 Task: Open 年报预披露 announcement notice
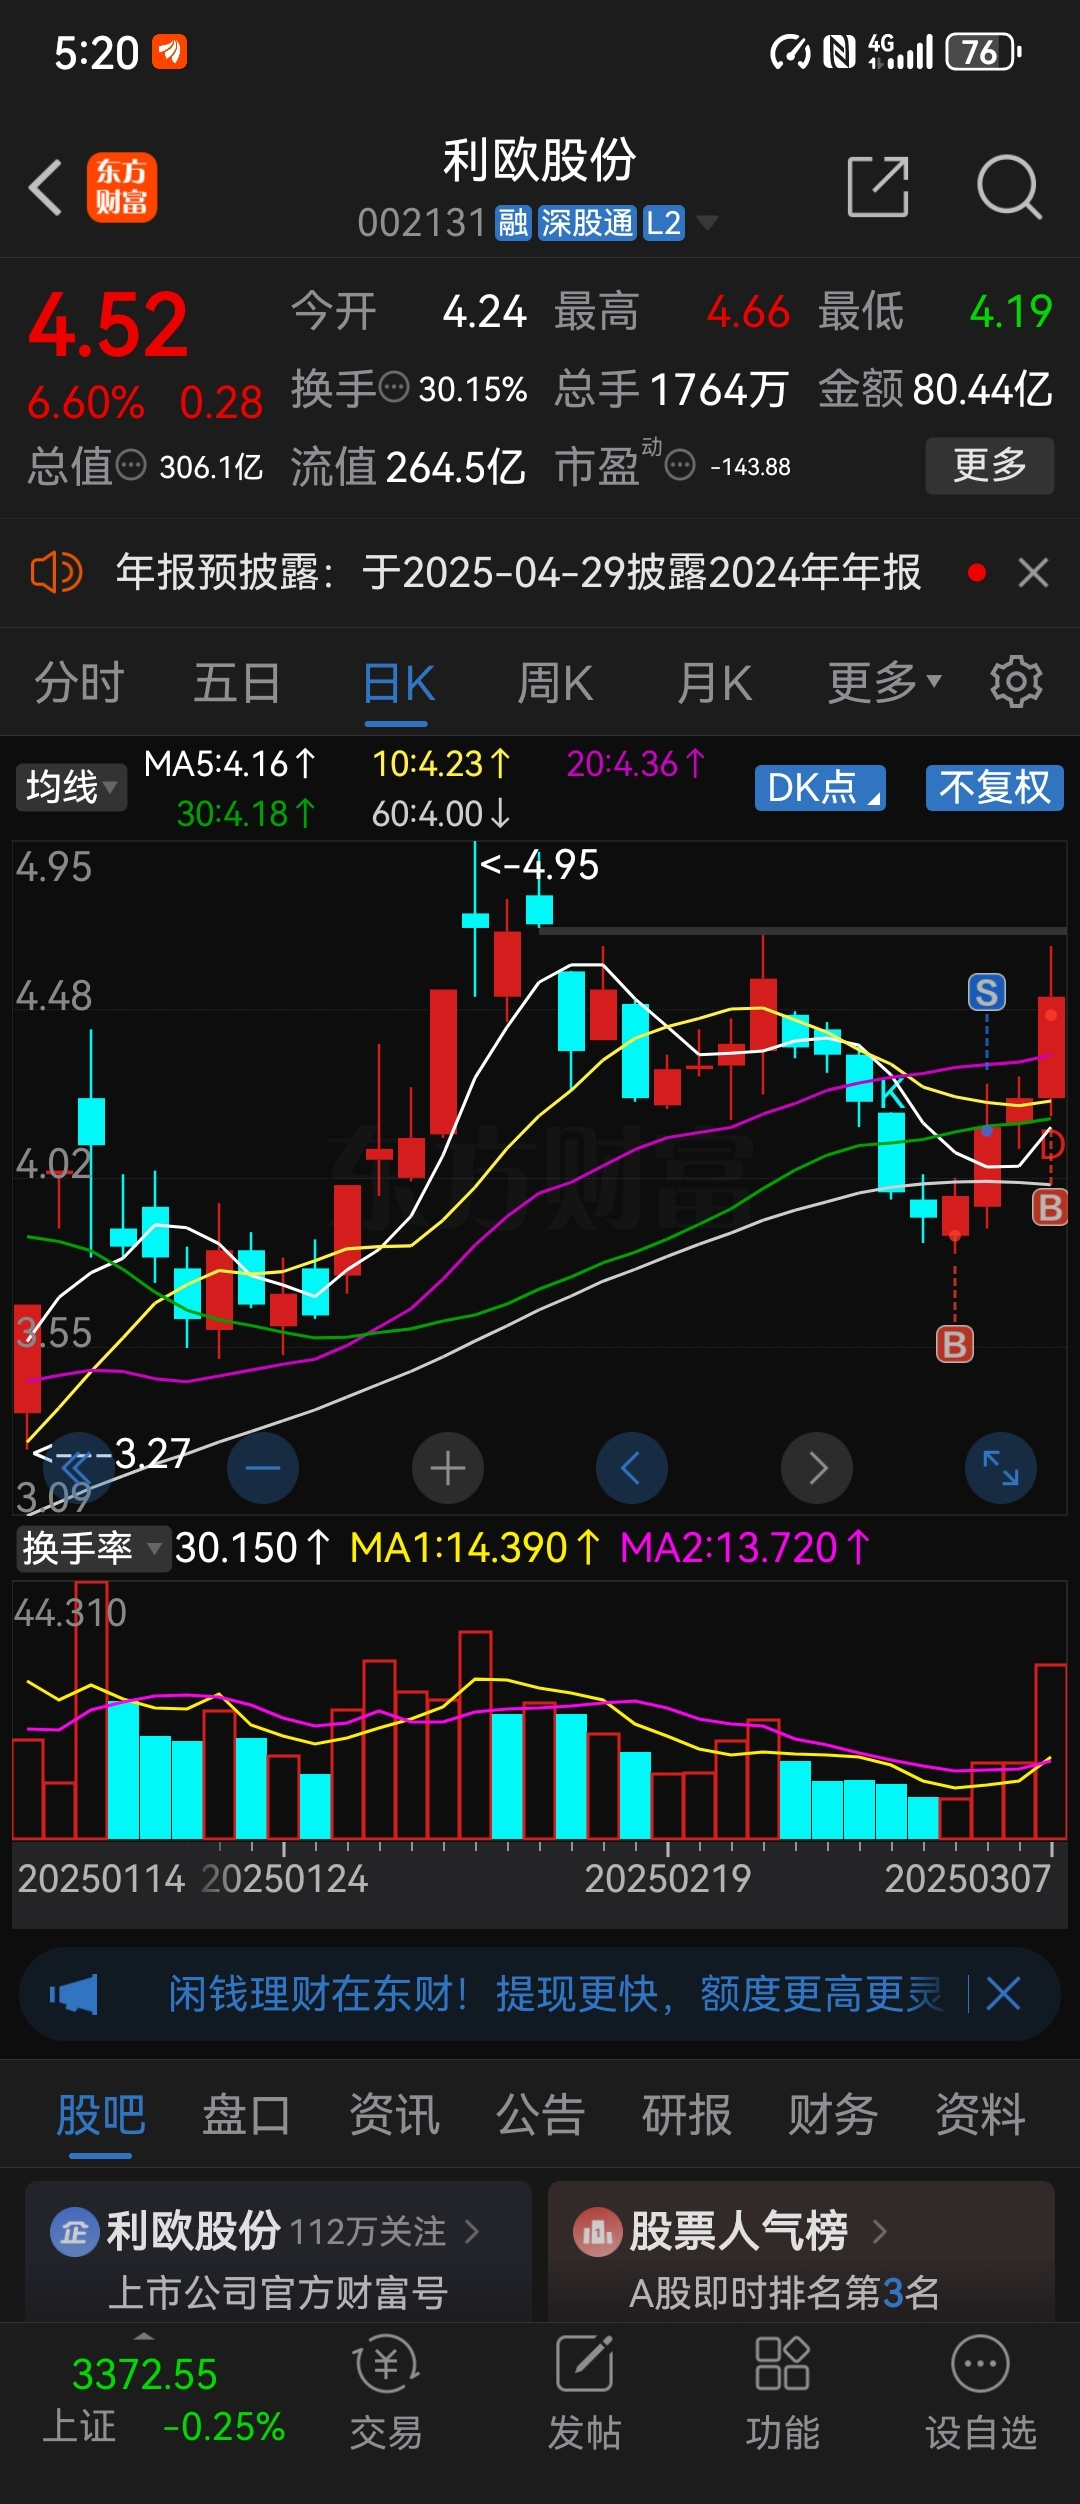pyautogui.click(x=518, y=573)
